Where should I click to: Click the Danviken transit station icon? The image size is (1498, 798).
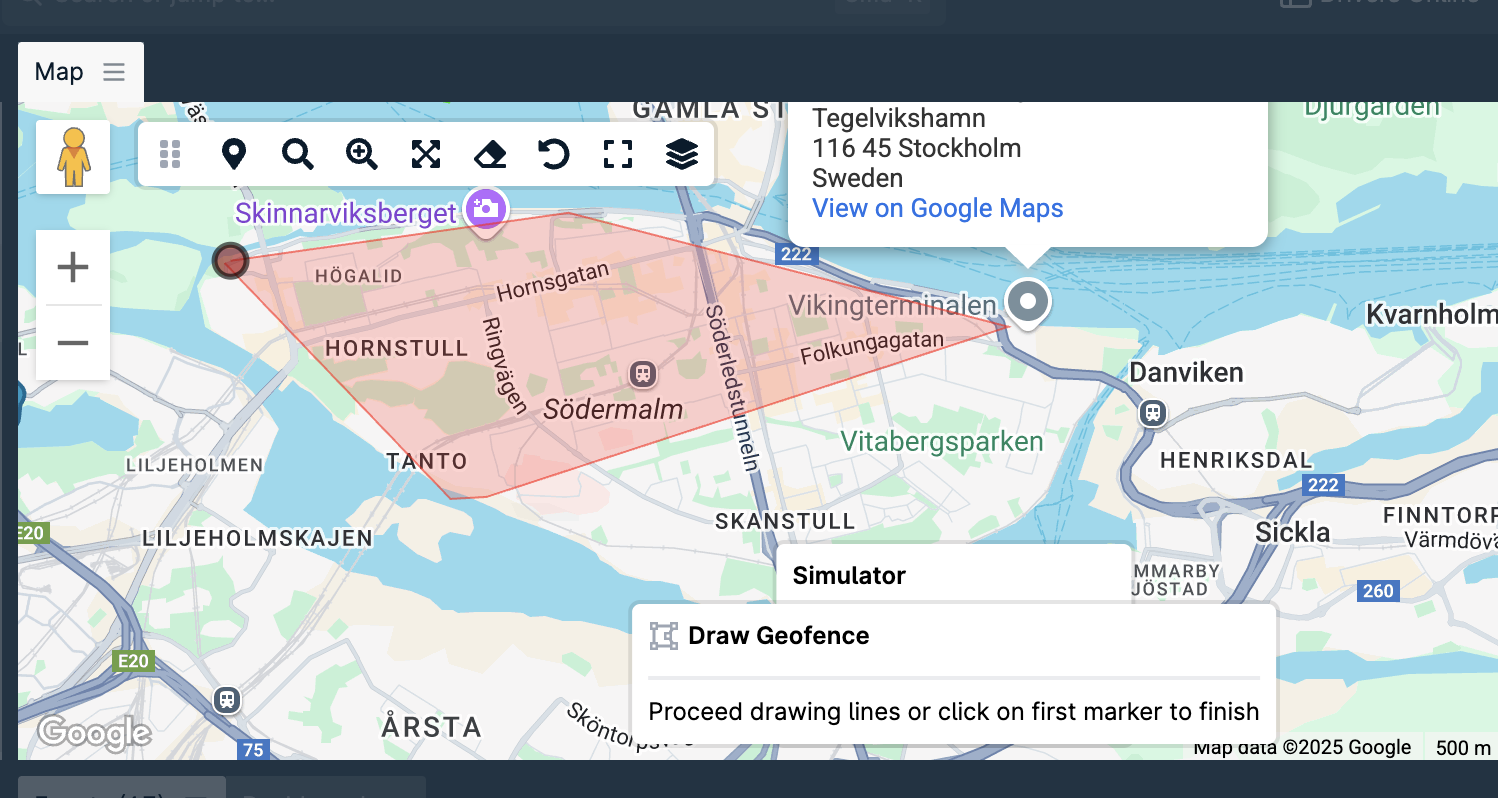click(1154, 412)
